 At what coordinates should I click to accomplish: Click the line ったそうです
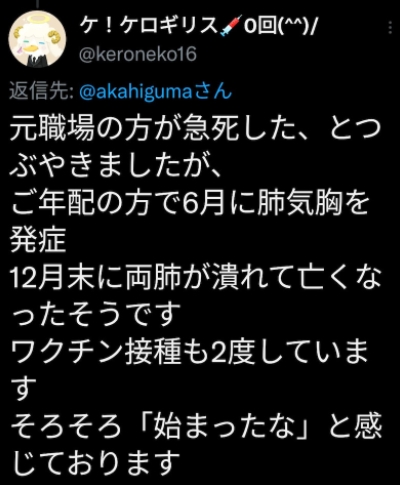coord(93,314)
